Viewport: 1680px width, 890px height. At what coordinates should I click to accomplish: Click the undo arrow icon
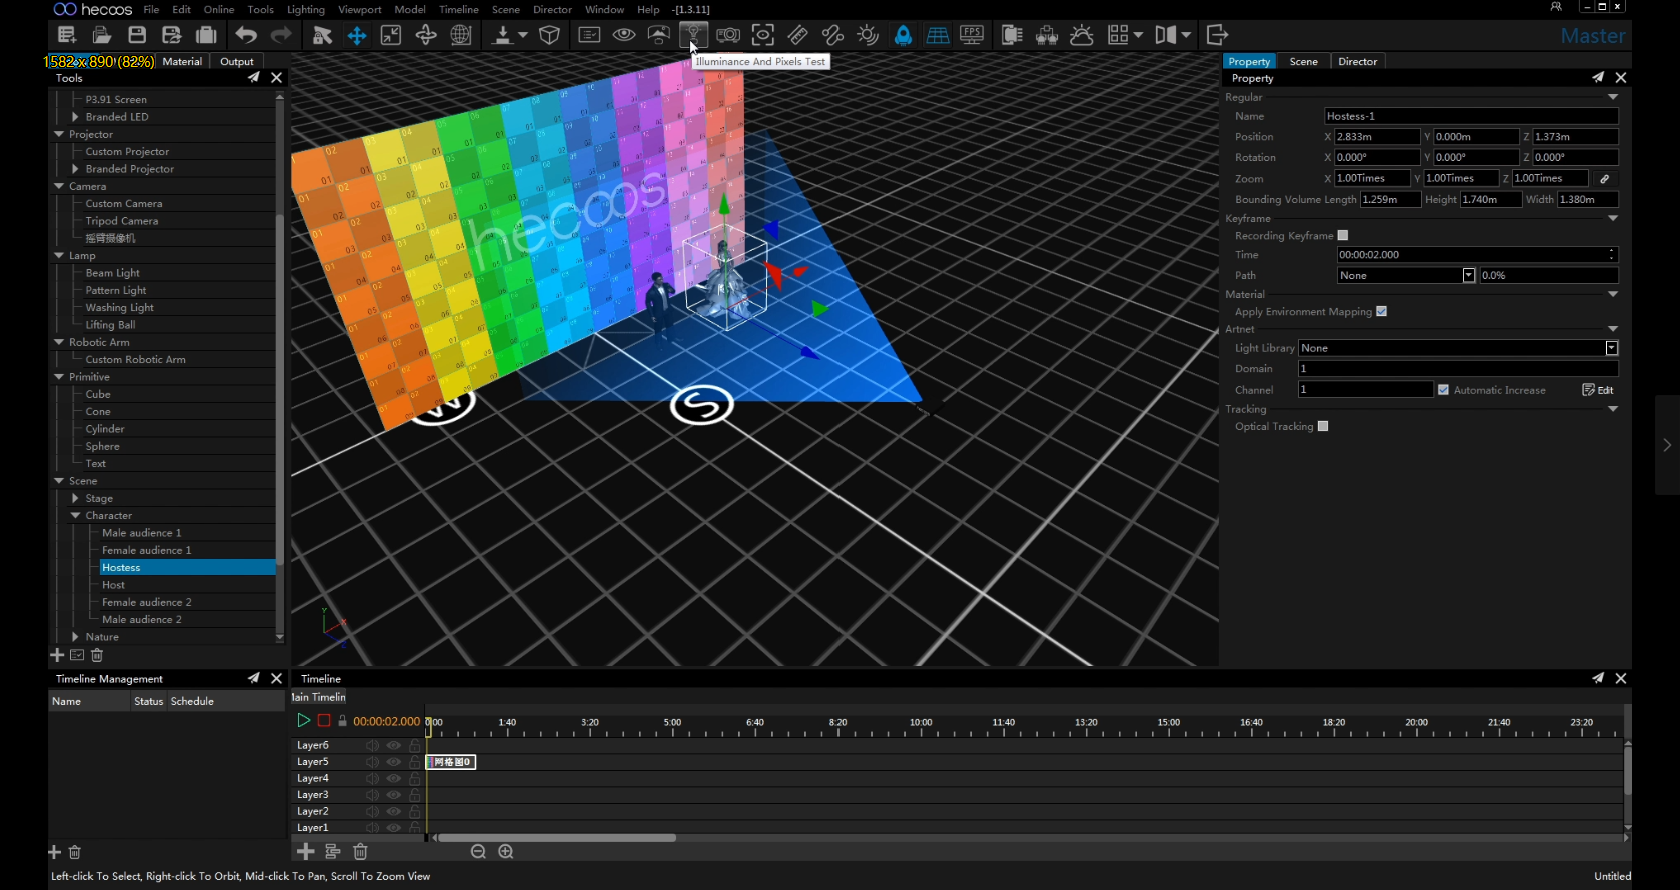[246, 35]
